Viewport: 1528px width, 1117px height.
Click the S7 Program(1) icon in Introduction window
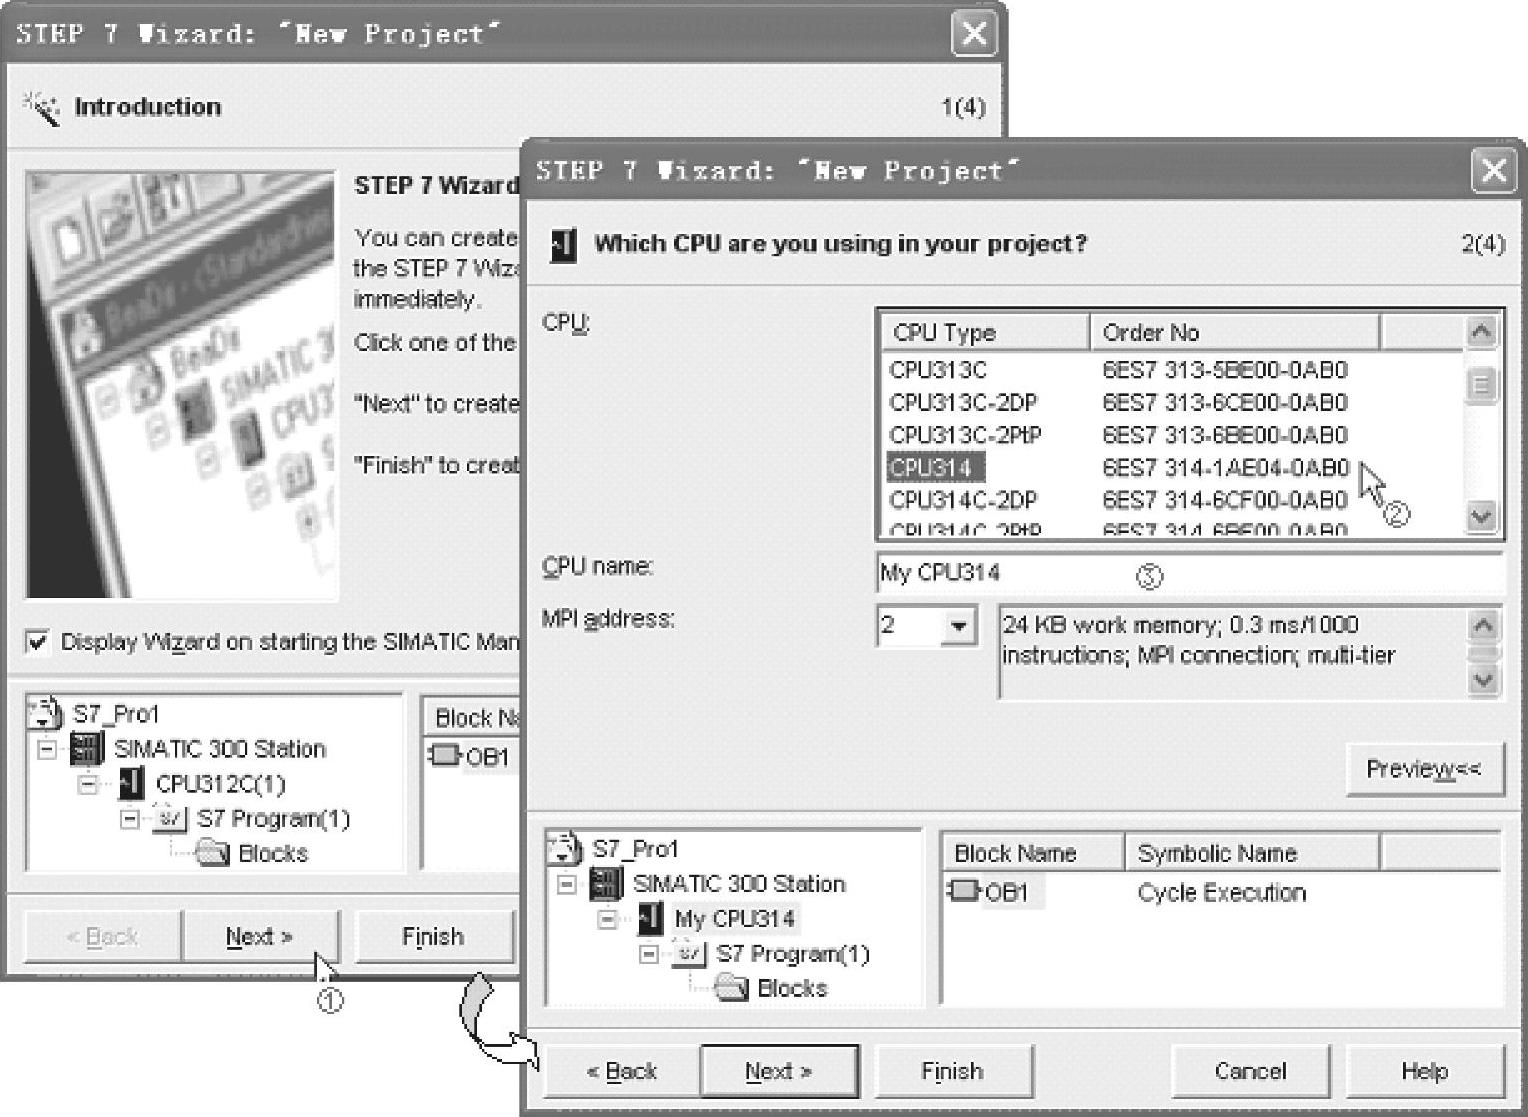(169, 818)
